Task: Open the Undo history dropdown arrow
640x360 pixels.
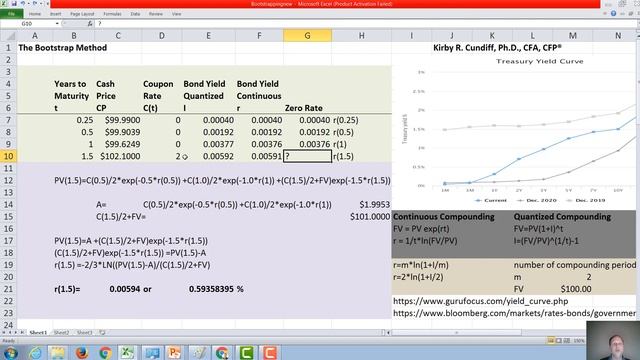Action: [28, 4]
